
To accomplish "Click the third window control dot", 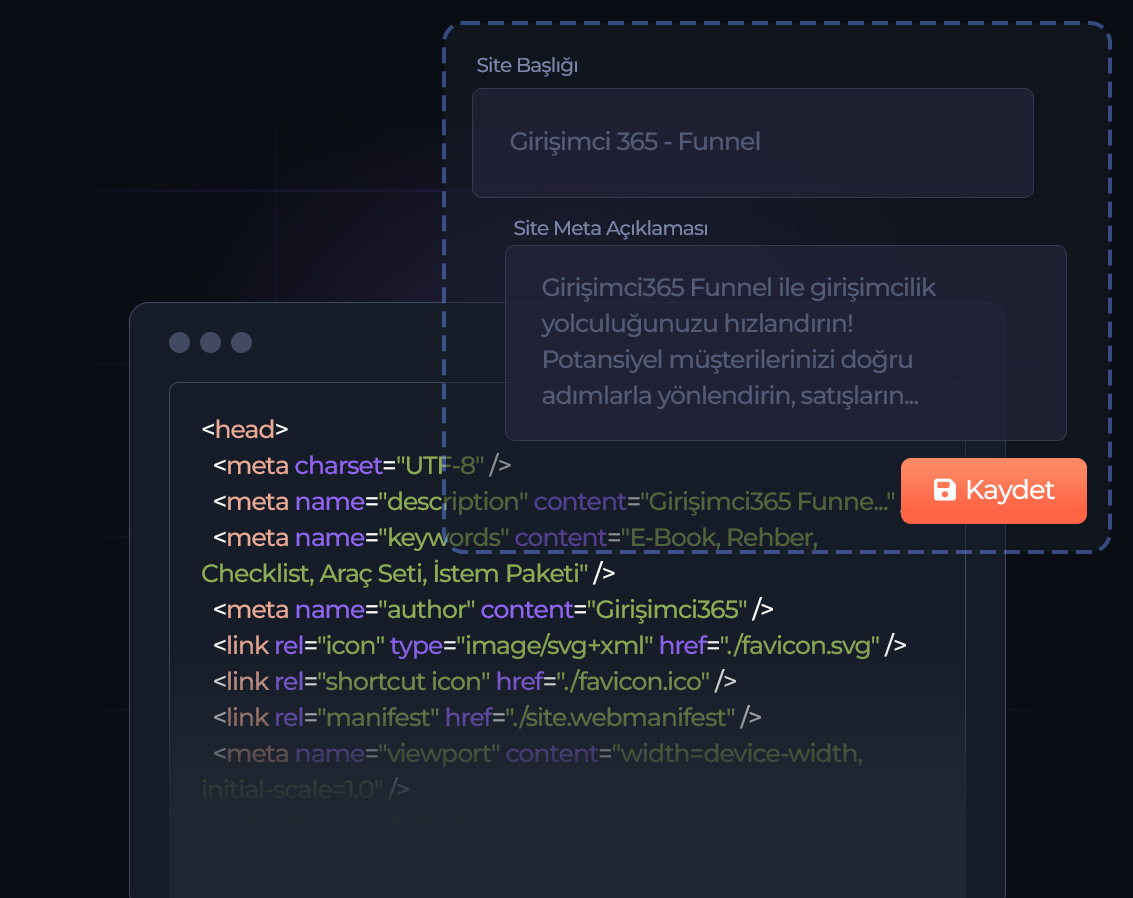I will tap(241, 343).
